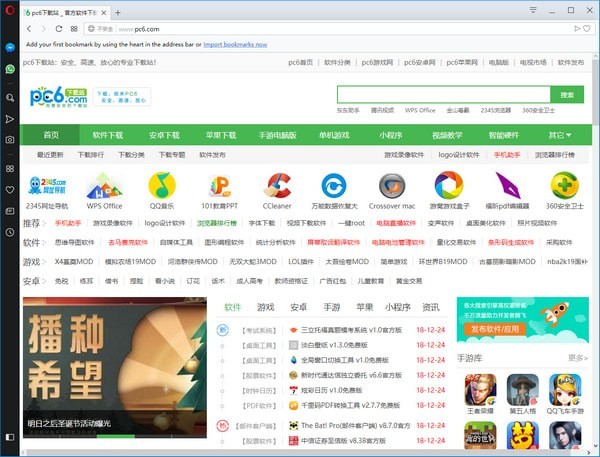Viewport: 600px width, 457px height.
Task: Click the pc6.com site logo
Action: pyautogui.click(x=59, y=96)
